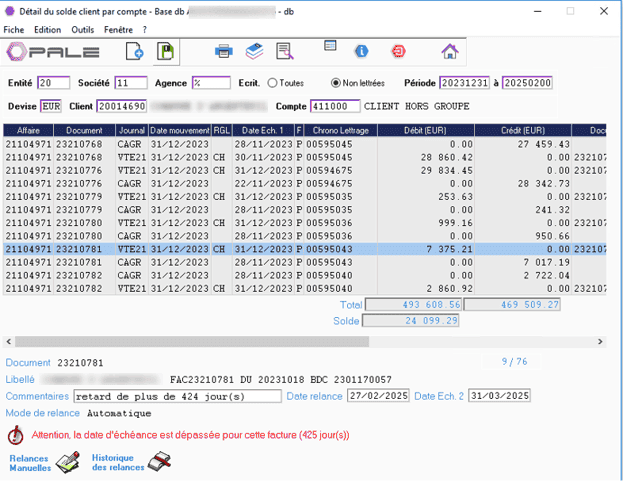Select the row with debit 29 834.45
The height and width of the screenshot is (490, 623).
click(305, 170)
